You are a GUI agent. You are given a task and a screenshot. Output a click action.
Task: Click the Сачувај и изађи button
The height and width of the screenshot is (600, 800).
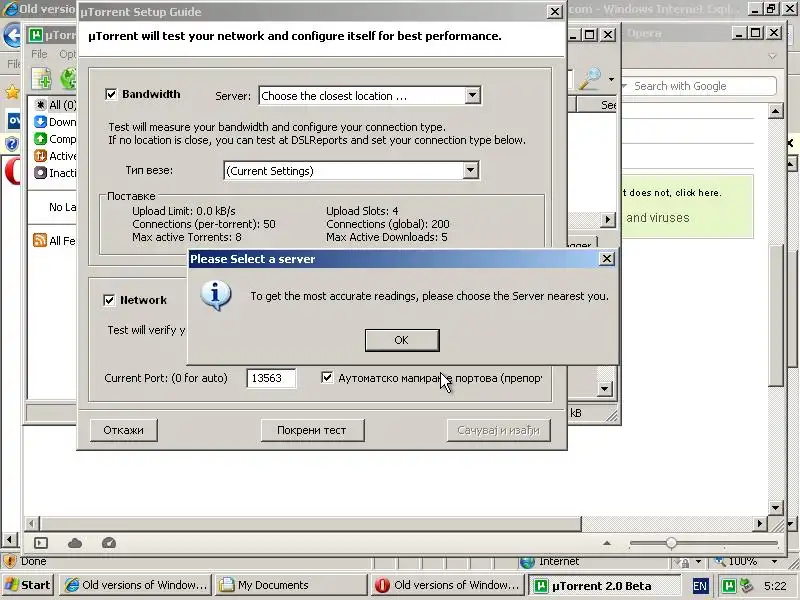point(498,430)
